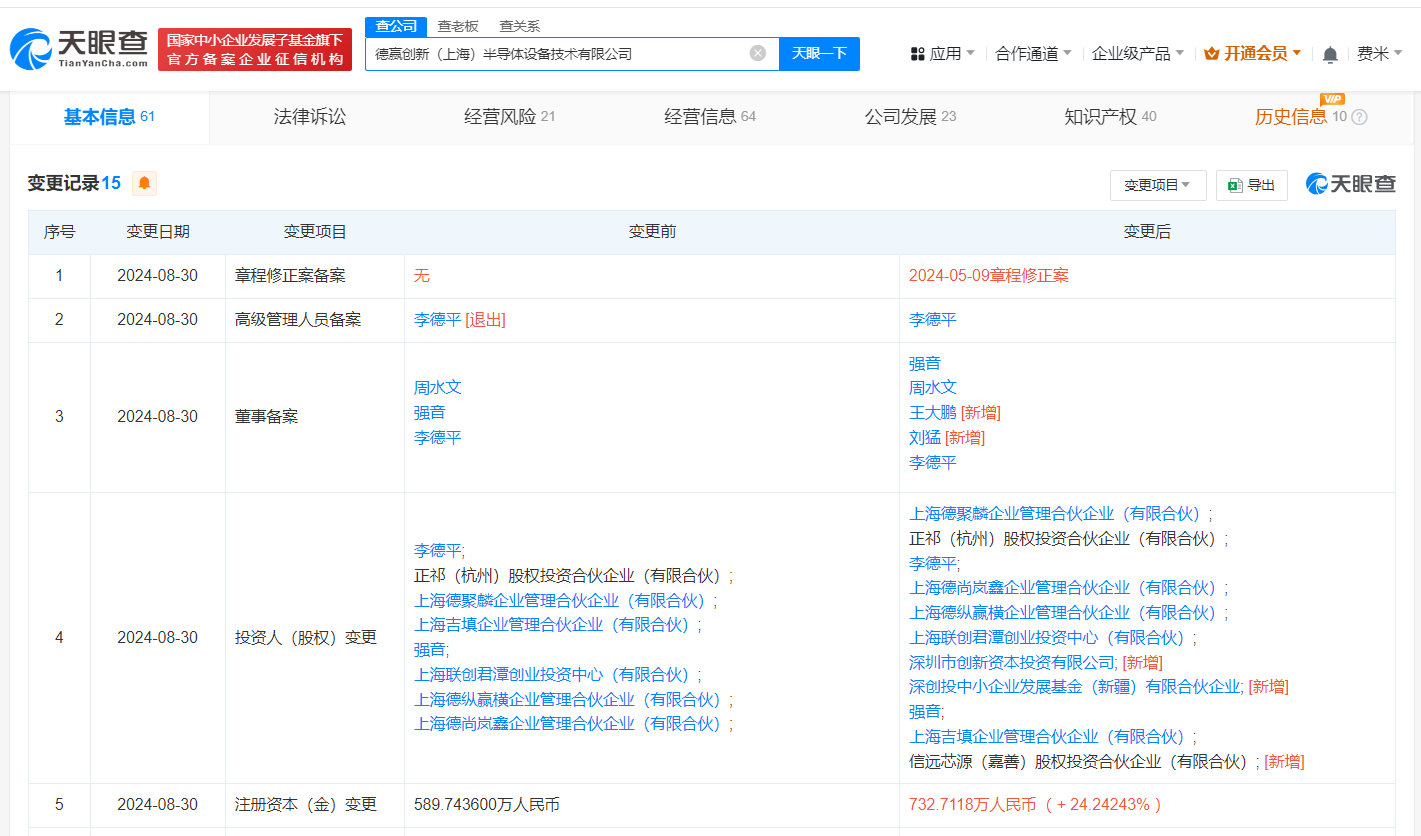Open the TianYanCha logo home link
Viewport: 1421px width, 836px height.
tap(79, 48)
